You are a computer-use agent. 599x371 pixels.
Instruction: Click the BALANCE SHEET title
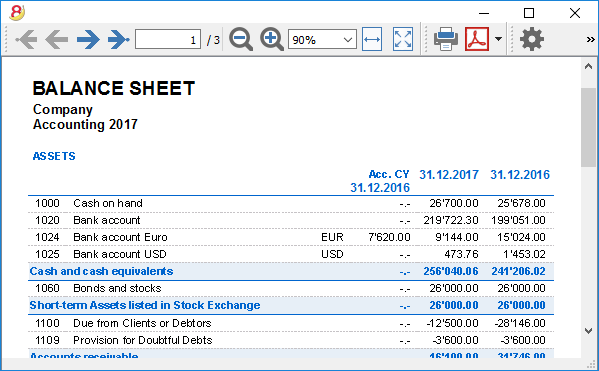(114, 88)
